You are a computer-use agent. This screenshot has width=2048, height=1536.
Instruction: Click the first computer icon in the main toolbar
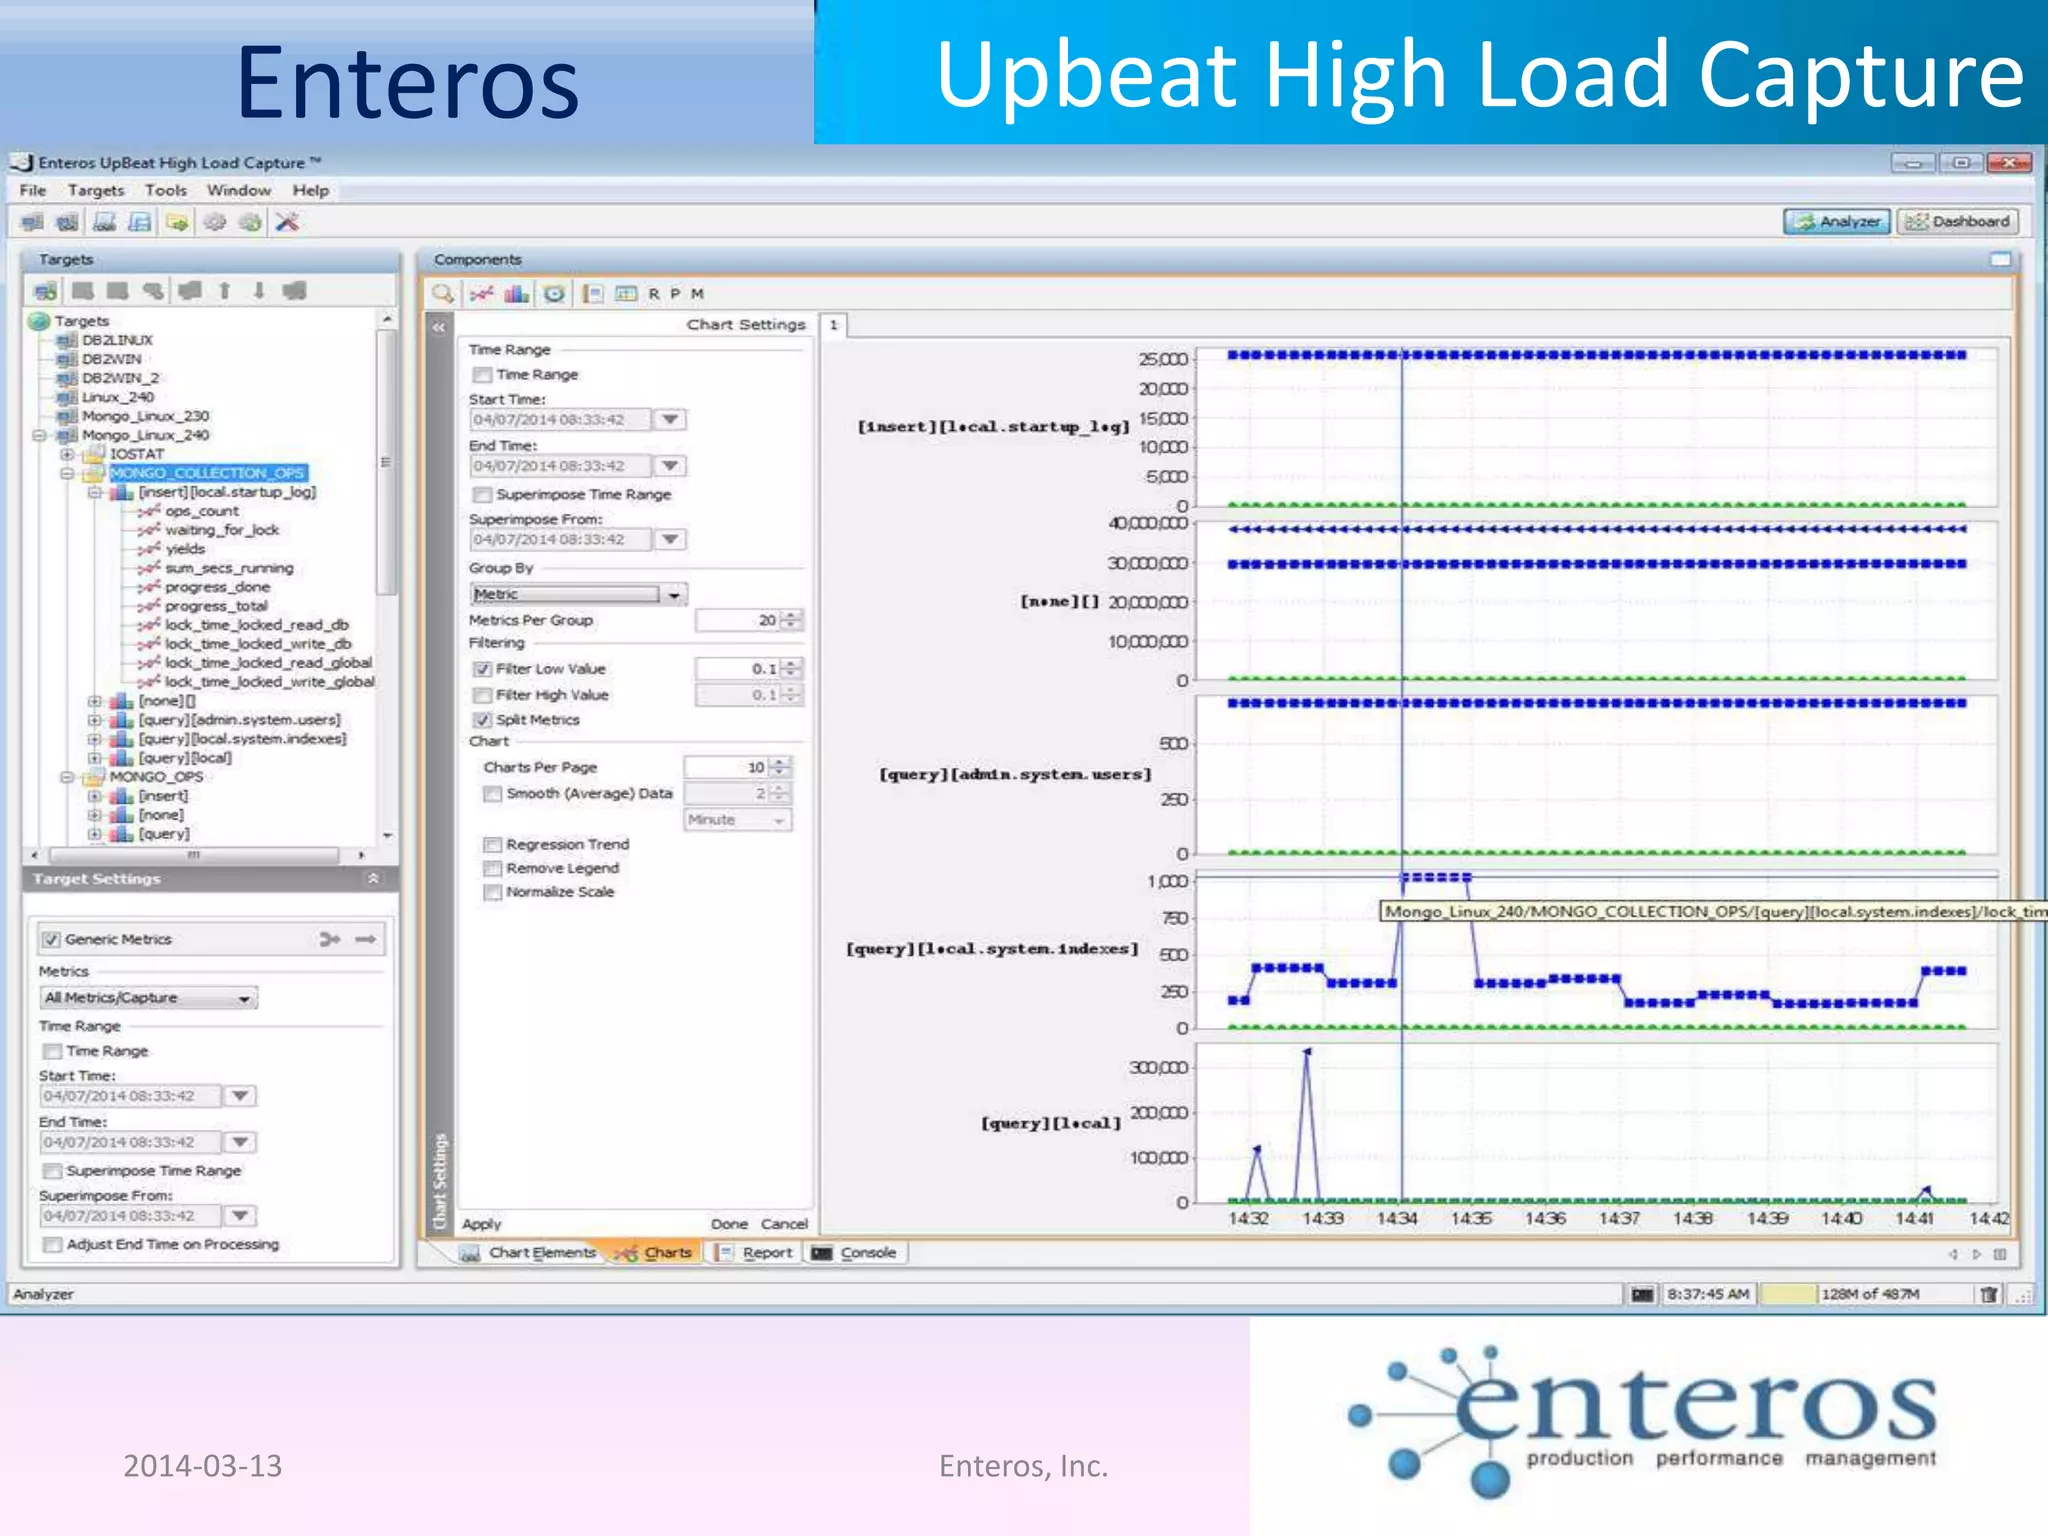(32, 222)
